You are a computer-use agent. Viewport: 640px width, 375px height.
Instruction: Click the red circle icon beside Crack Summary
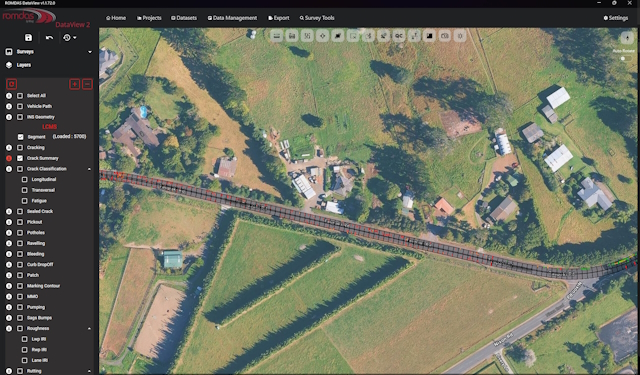tap(9, 158)
